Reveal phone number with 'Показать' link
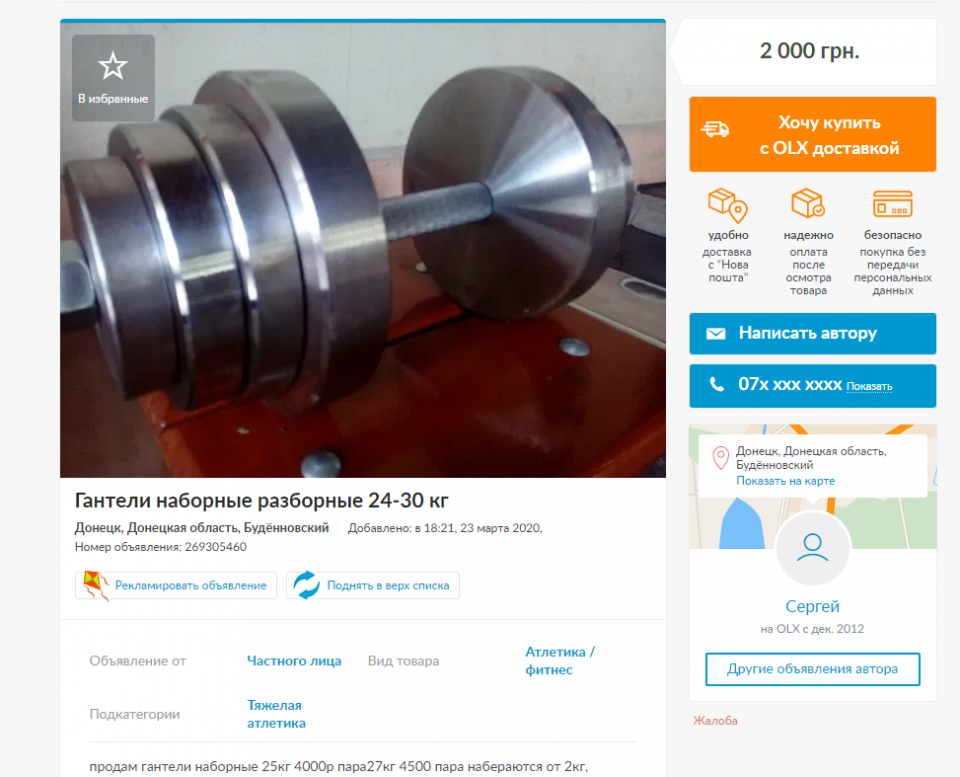Image resolution: width=960 pixels, height=777 pixels. point(869,386)
